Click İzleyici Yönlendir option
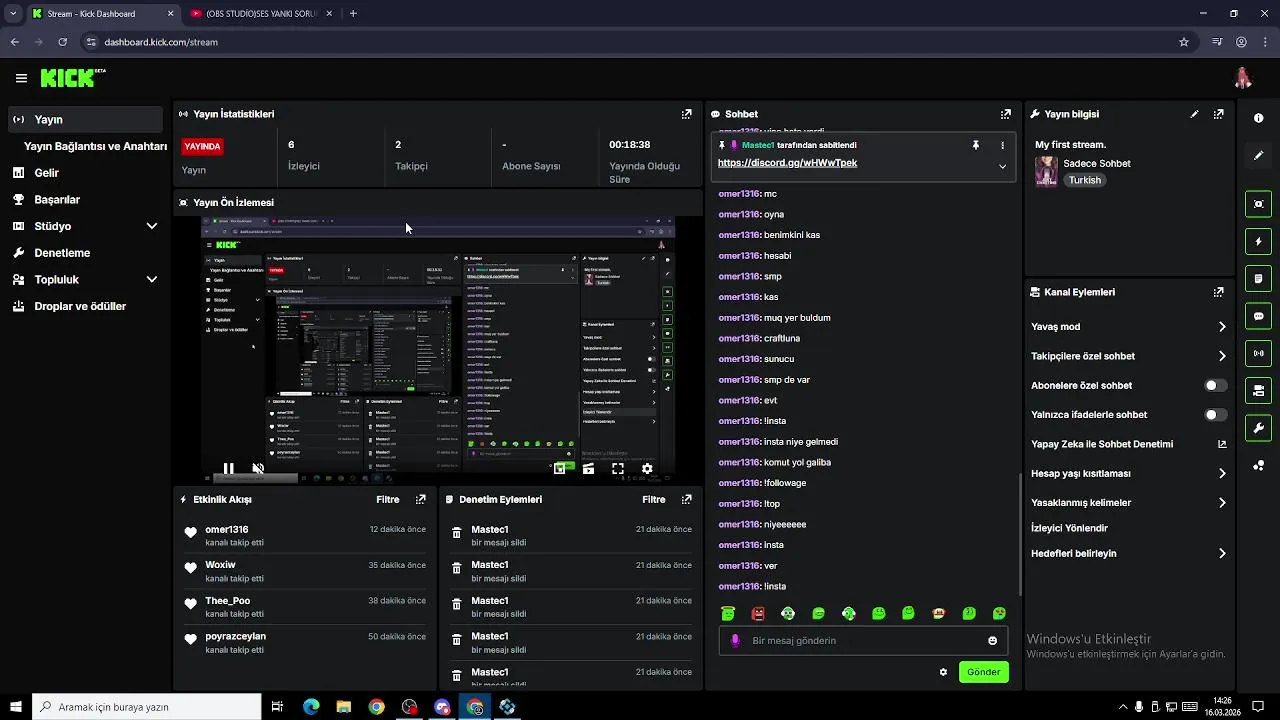This screenshot has width=1280, height=720. [1069, 528]
